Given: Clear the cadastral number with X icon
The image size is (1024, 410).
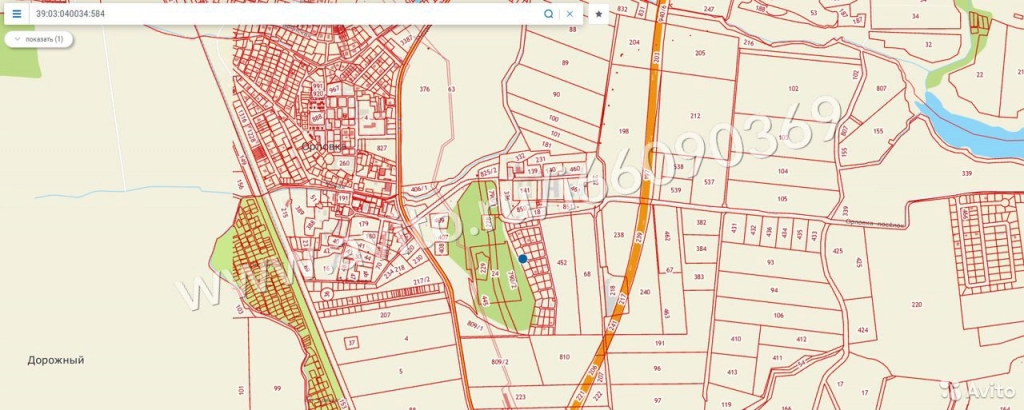Looking at the screenshot, I should click(x=570, y=15).
